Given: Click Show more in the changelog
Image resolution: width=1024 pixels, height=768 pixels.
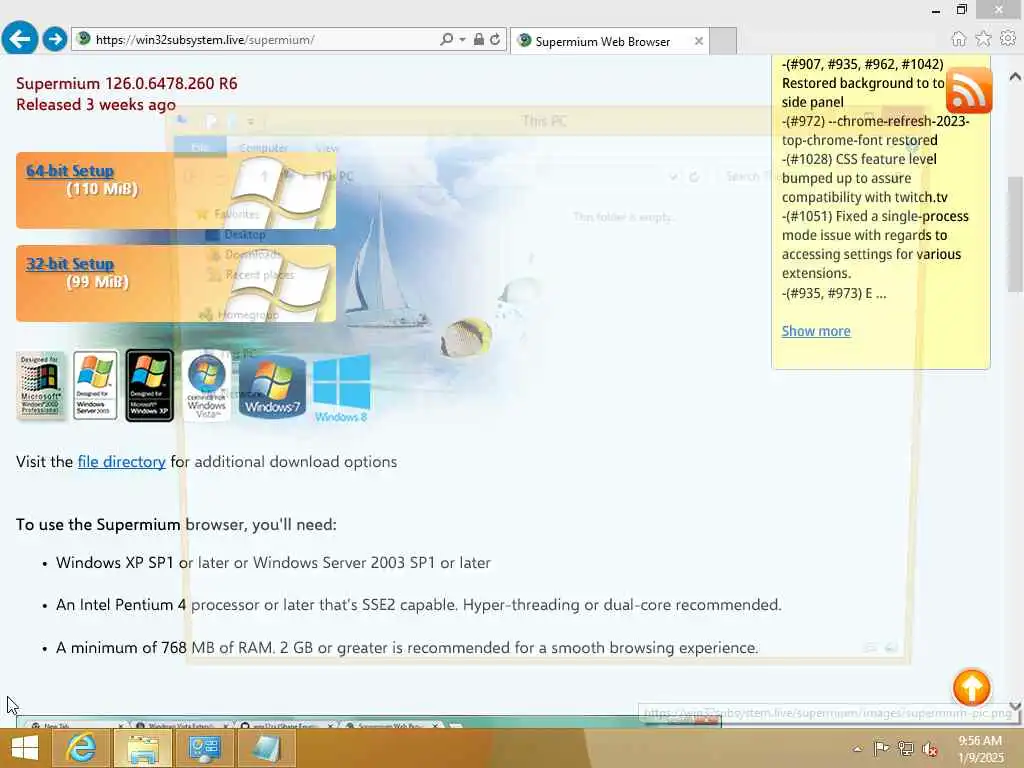Looking at the screenshot, I should click(x=816, y=331).
